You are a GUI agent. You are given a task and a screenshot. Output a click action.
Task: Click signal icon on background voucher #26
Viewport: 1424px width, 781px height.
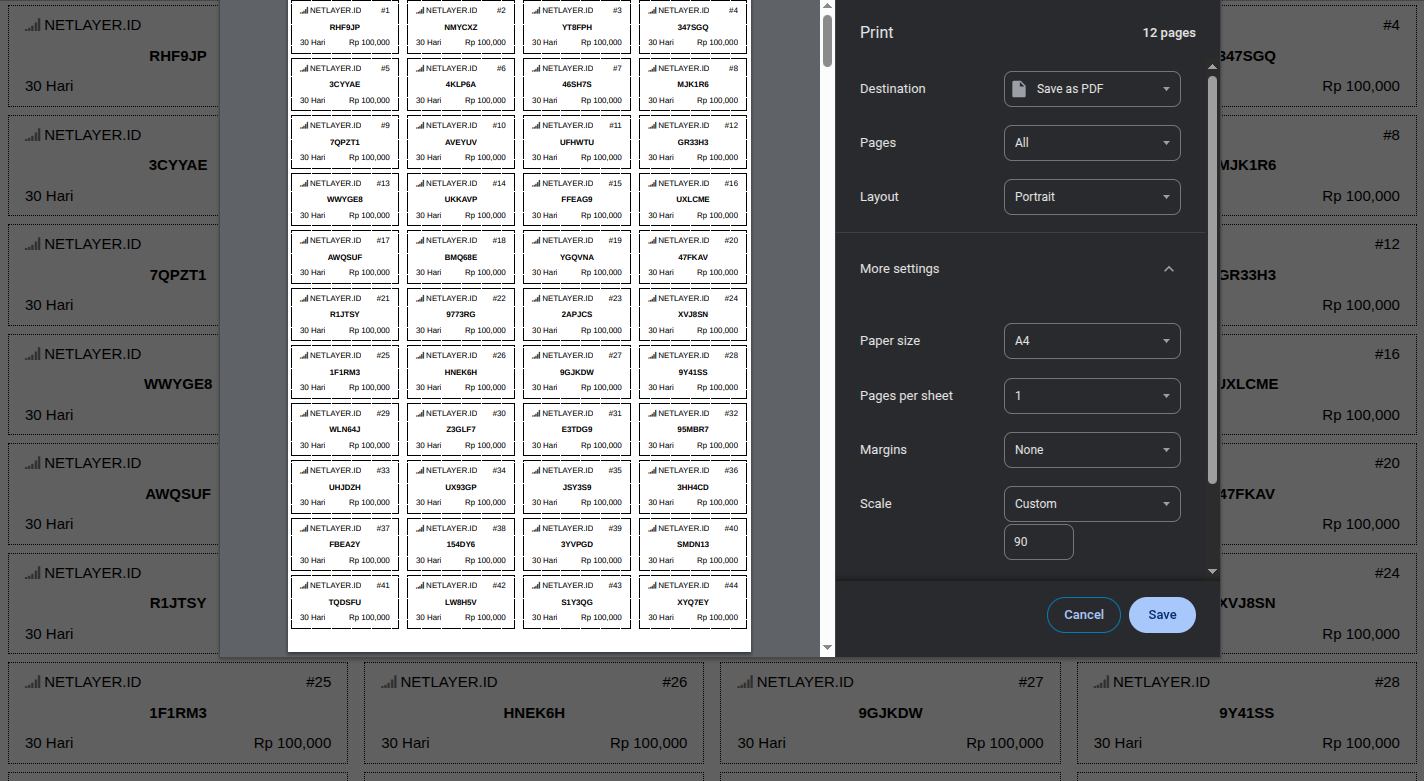[x=389, y=682]
